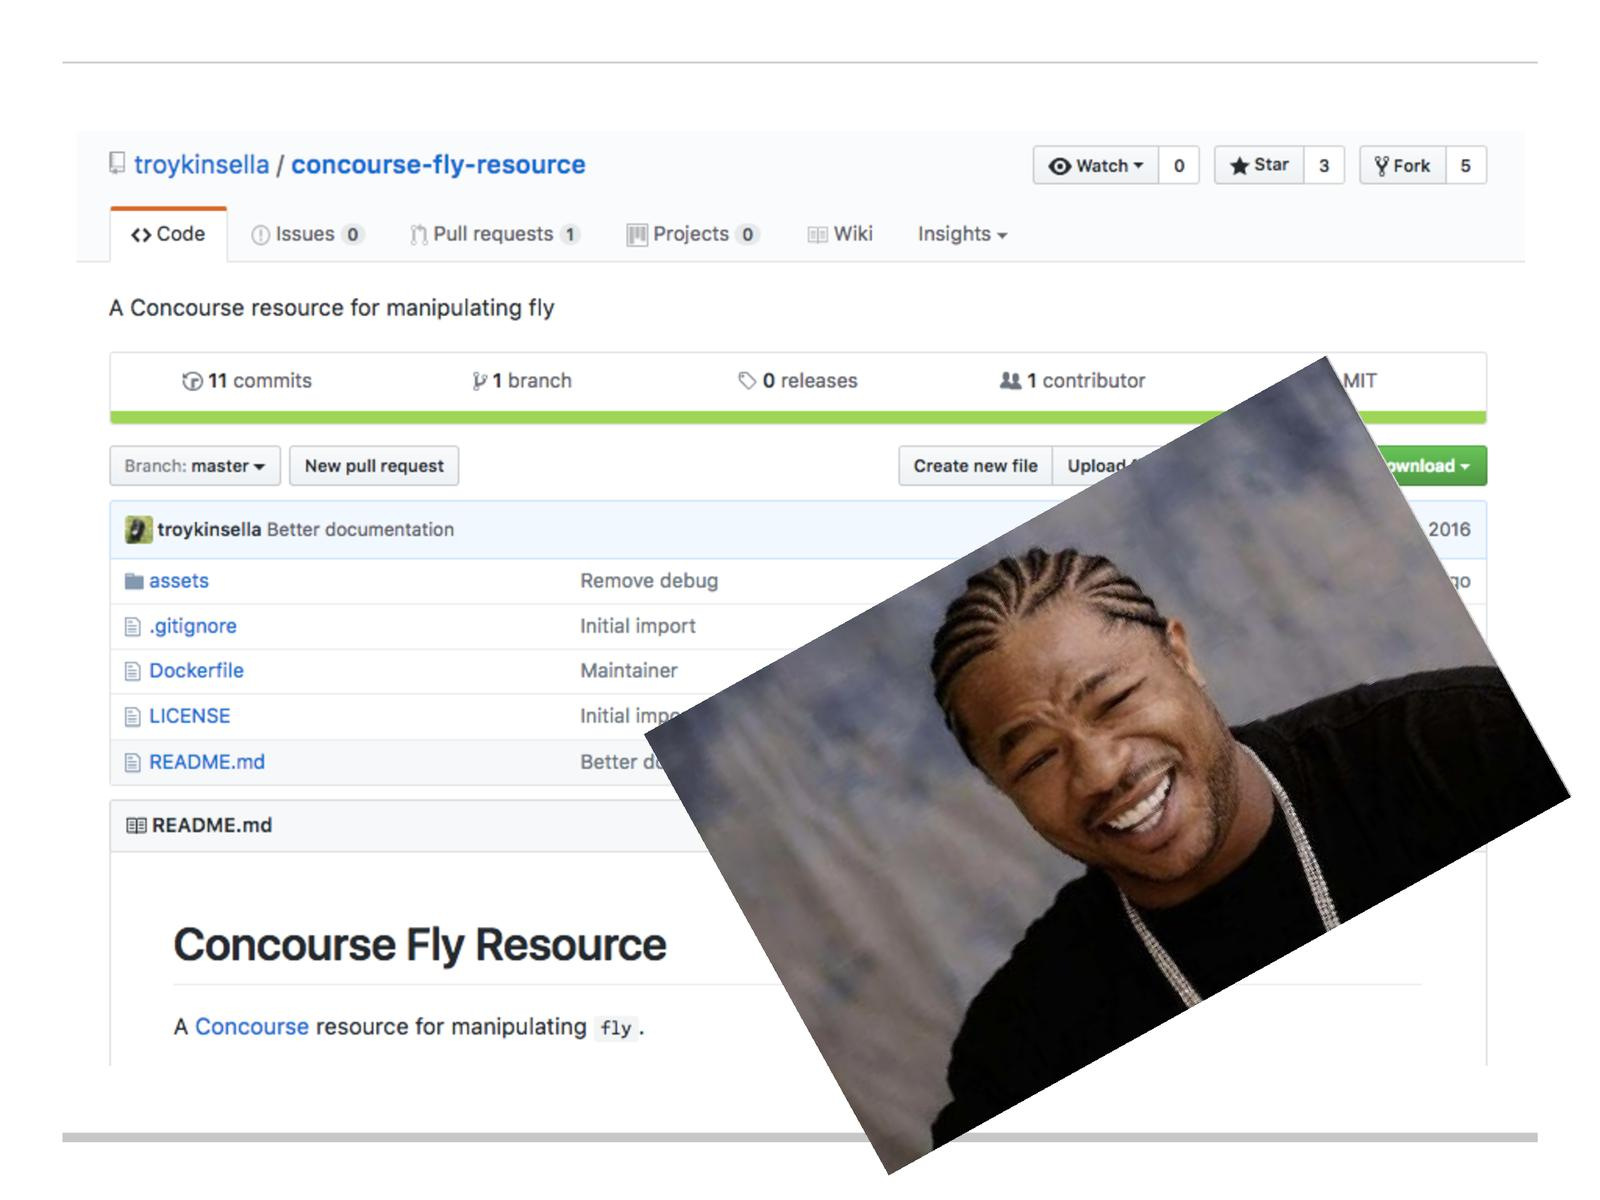Open the Remove debug commit message
The image size is (1600, 1200).
[649, 581]
